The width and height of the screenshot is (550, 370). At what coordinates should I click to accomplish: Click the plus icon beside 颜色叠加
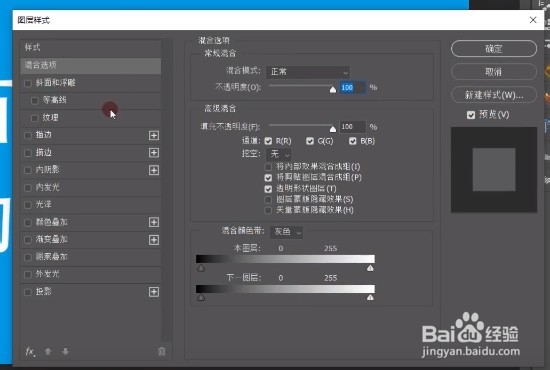pos(154,222)
